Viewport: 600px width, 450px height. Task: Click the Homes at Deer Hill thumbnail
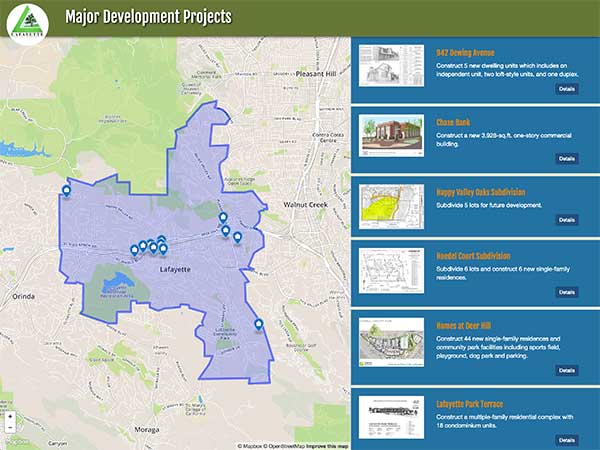coord(391,346)
